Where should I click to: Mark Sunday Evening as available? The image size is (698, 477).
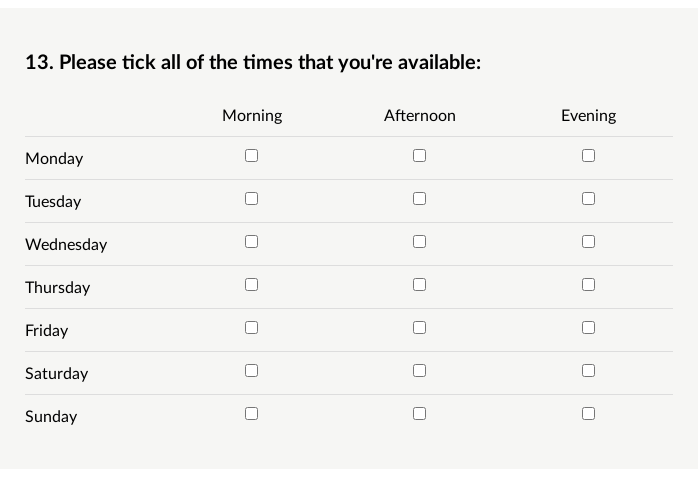[x=588, y=413]
